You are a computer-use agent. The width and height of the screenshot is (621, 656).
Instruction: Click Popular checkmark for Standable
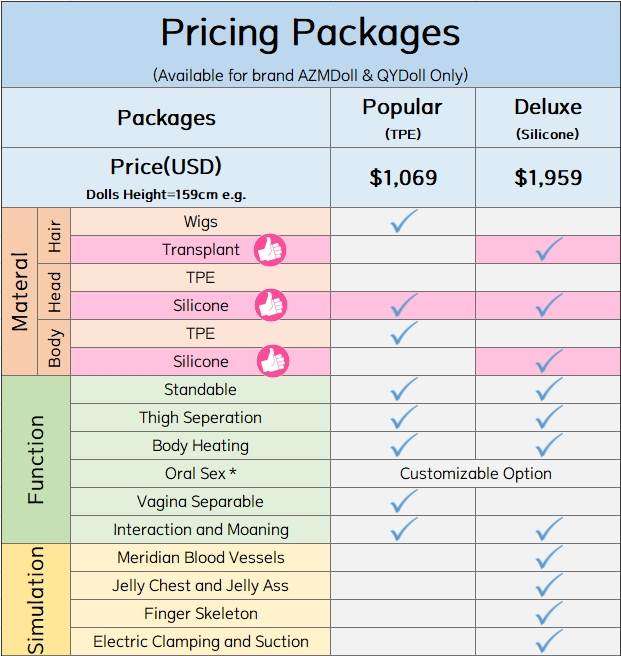point(403,390)
